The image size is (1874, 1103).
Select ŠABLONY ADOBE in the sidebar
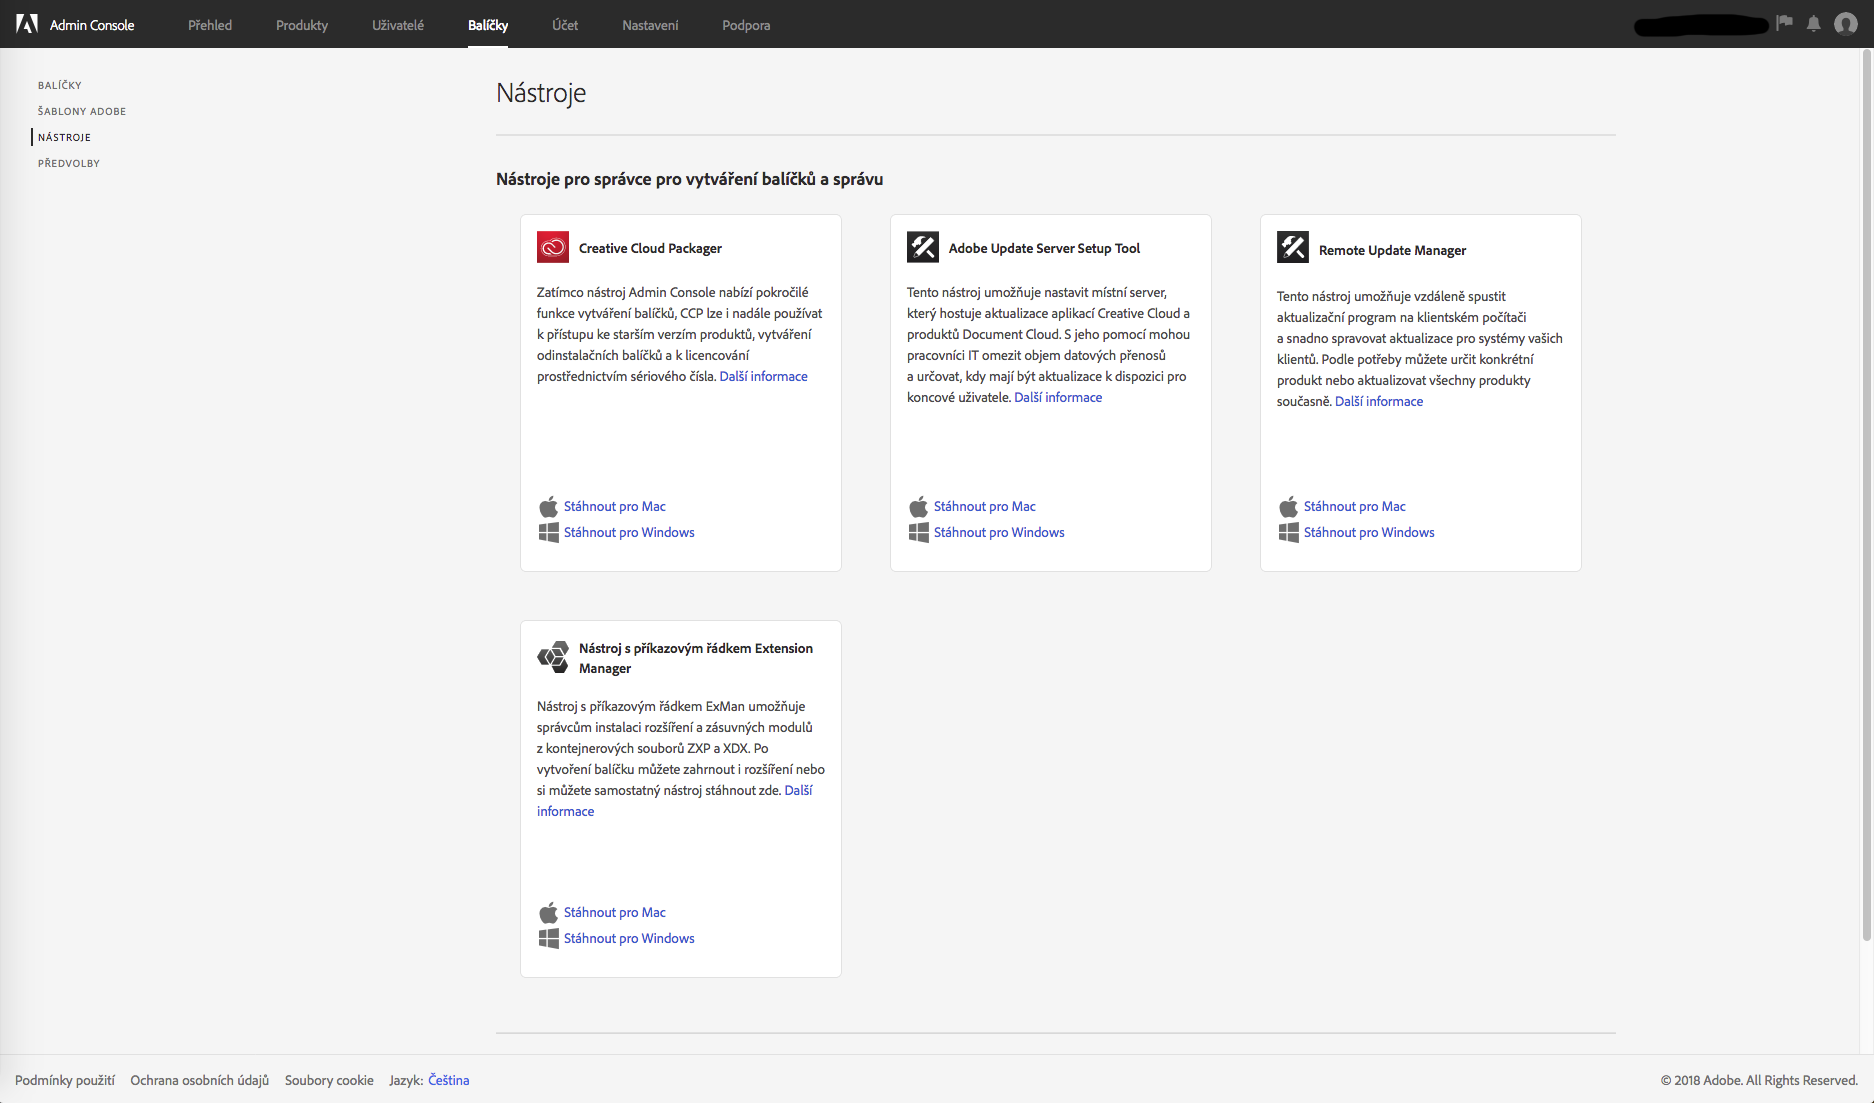point(82,111)
